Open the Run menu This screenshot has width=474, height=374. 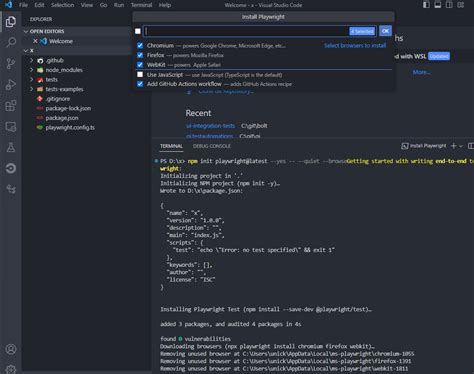[x=119, y=5]
